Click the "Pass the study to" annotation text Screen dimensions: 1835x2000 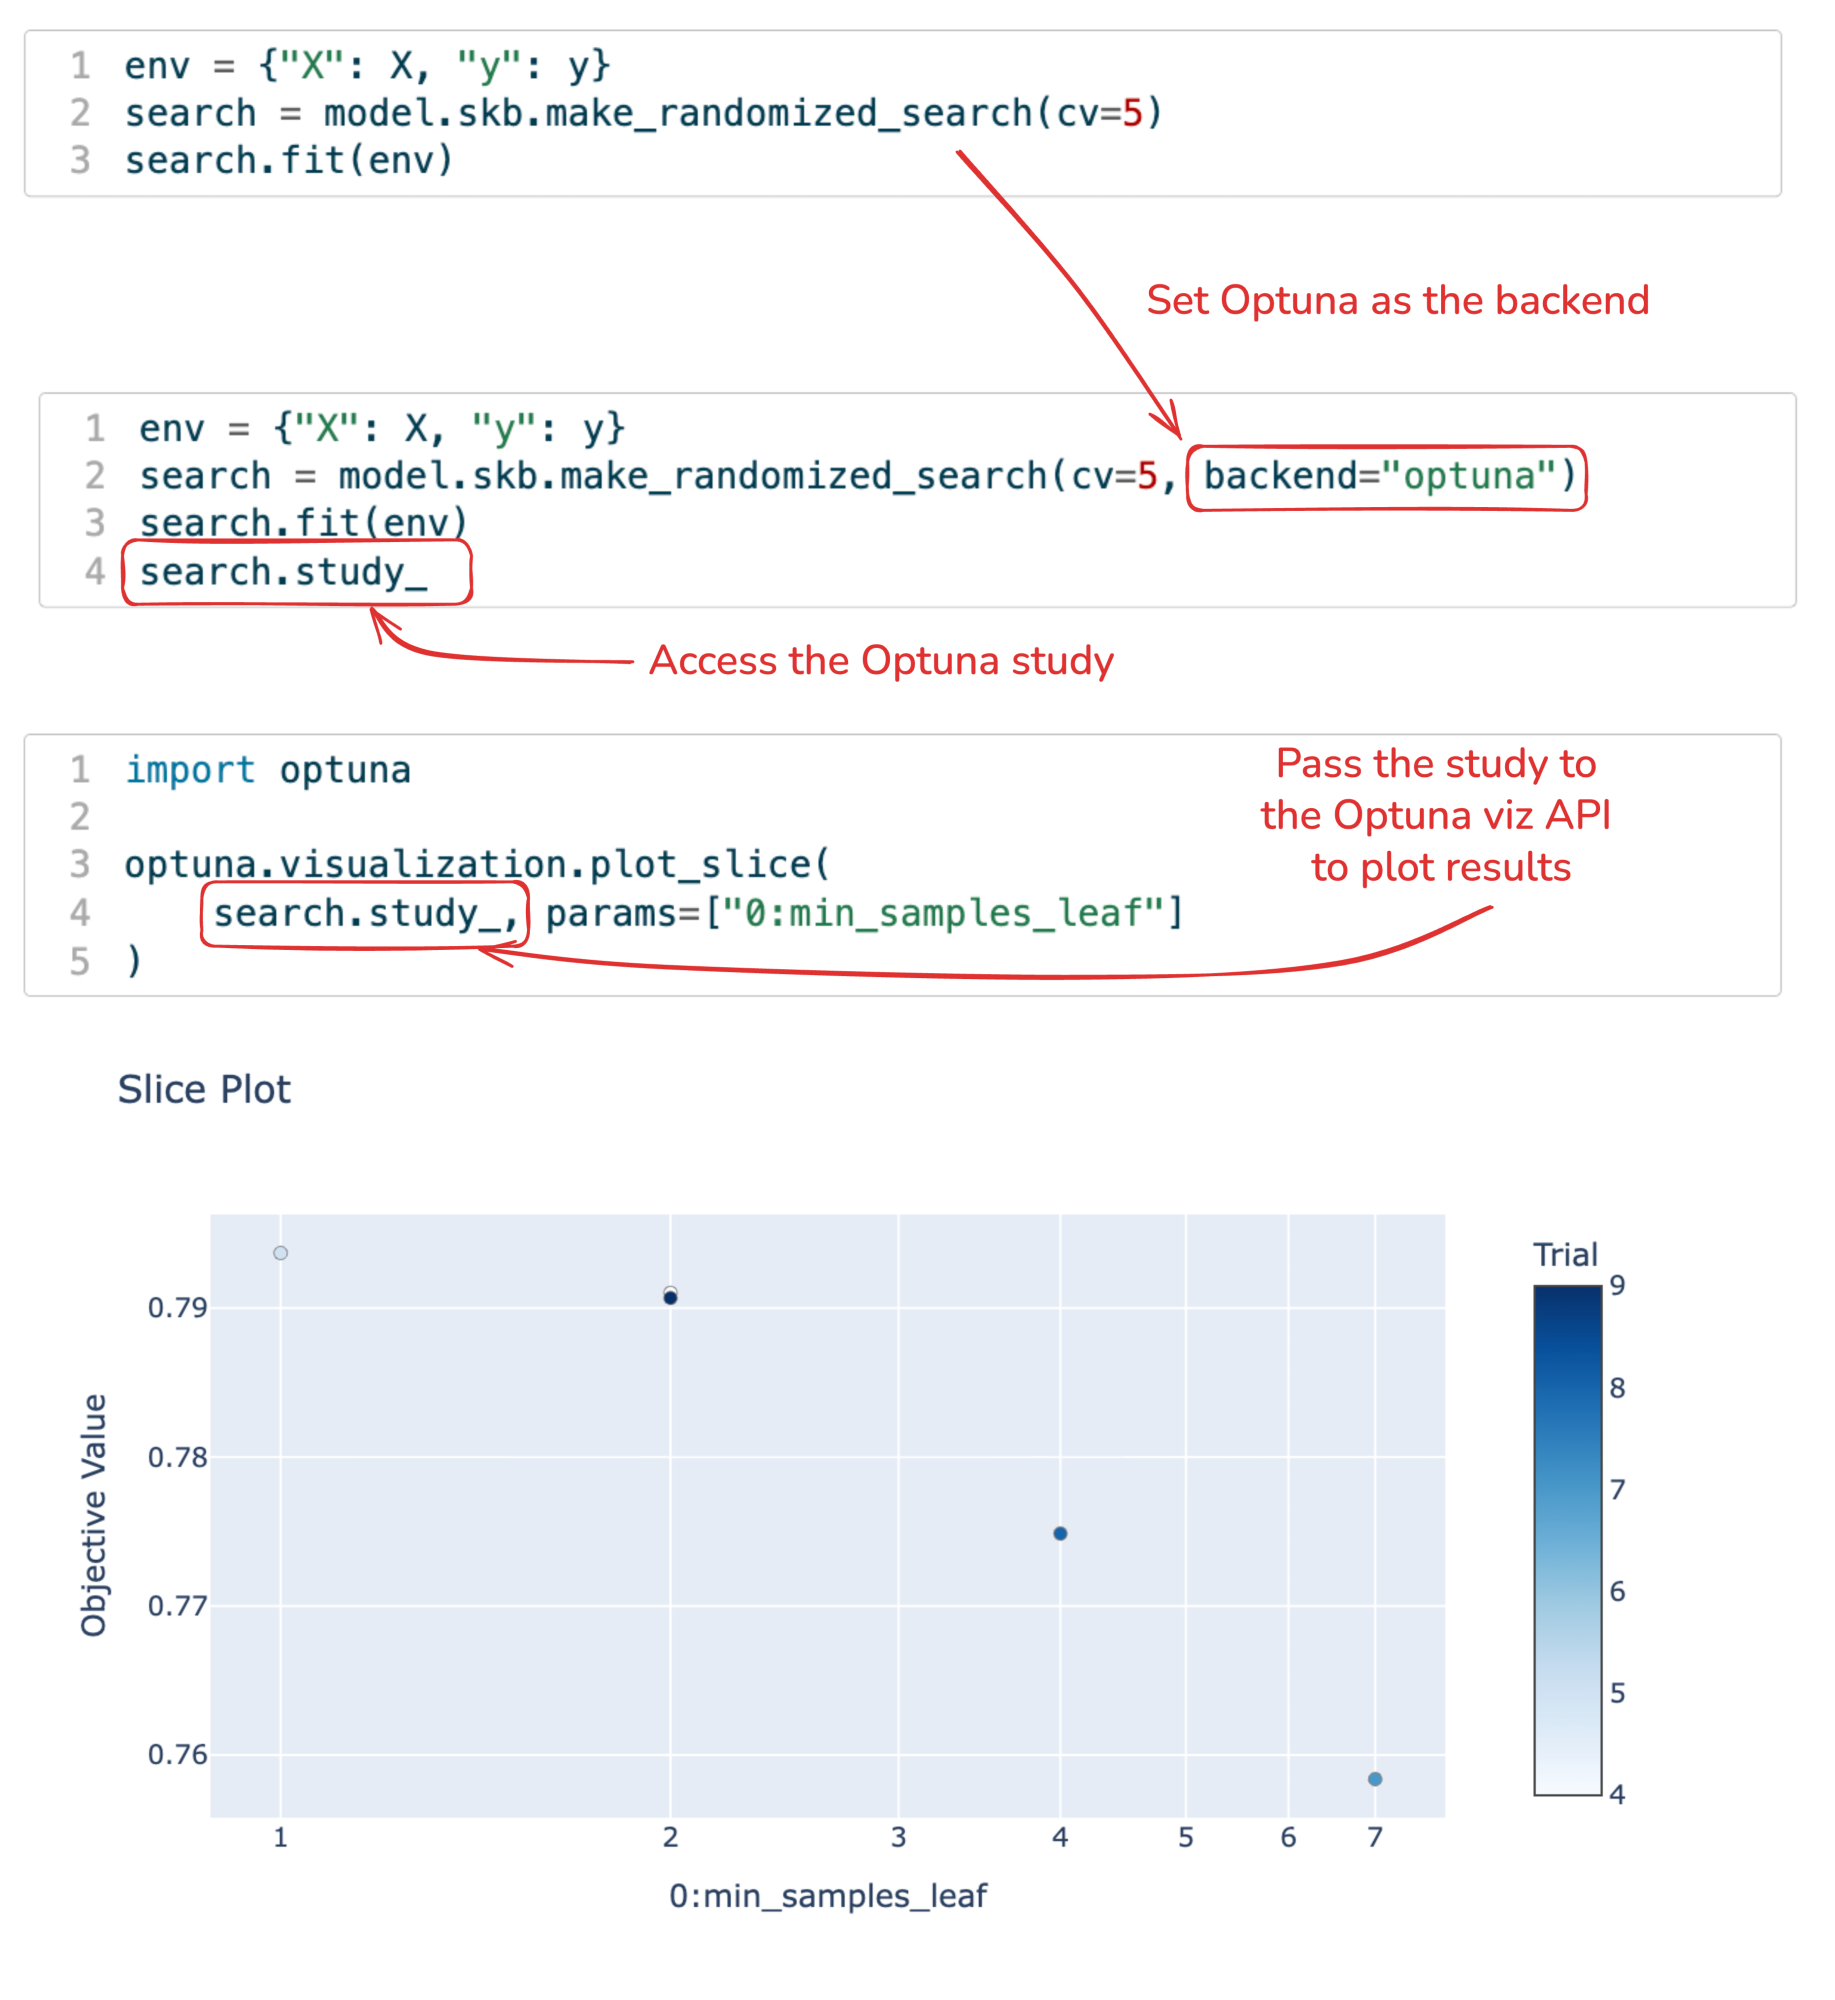[1436, 764]
